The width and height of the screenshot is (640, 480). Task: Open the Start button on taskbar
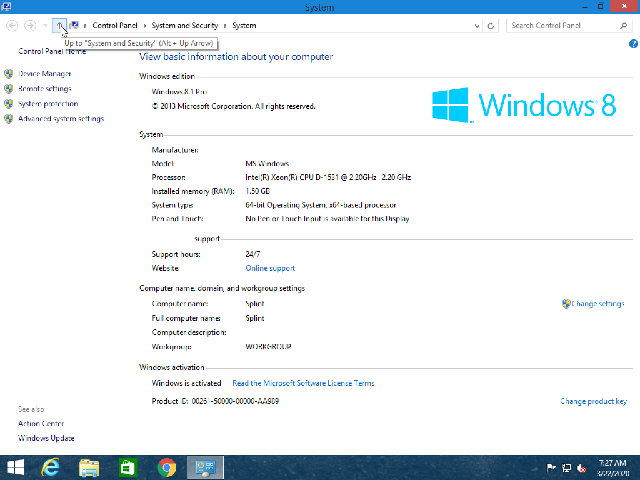click(x=16, y=468)
